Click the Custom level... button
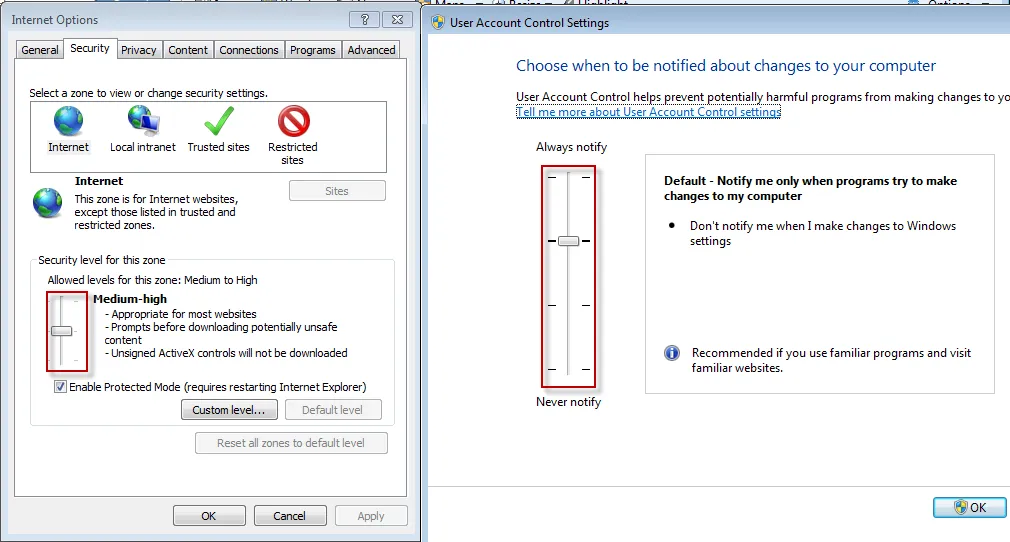 click(x=229, y=410)
